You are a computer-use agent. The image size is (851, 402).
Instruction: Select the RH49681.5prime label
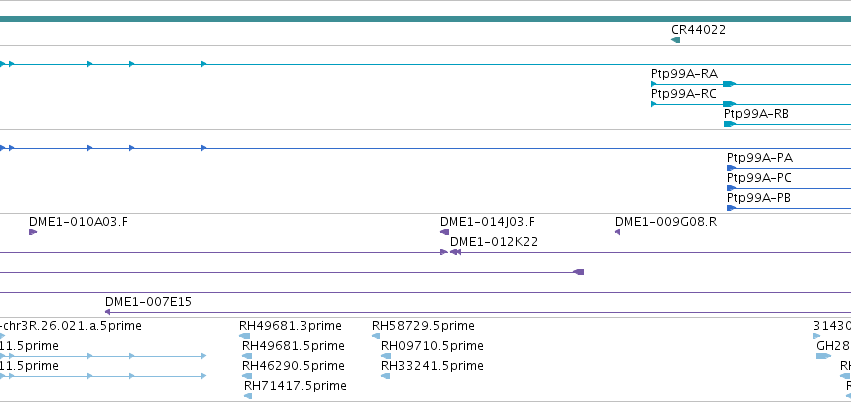tap(293, 346)
